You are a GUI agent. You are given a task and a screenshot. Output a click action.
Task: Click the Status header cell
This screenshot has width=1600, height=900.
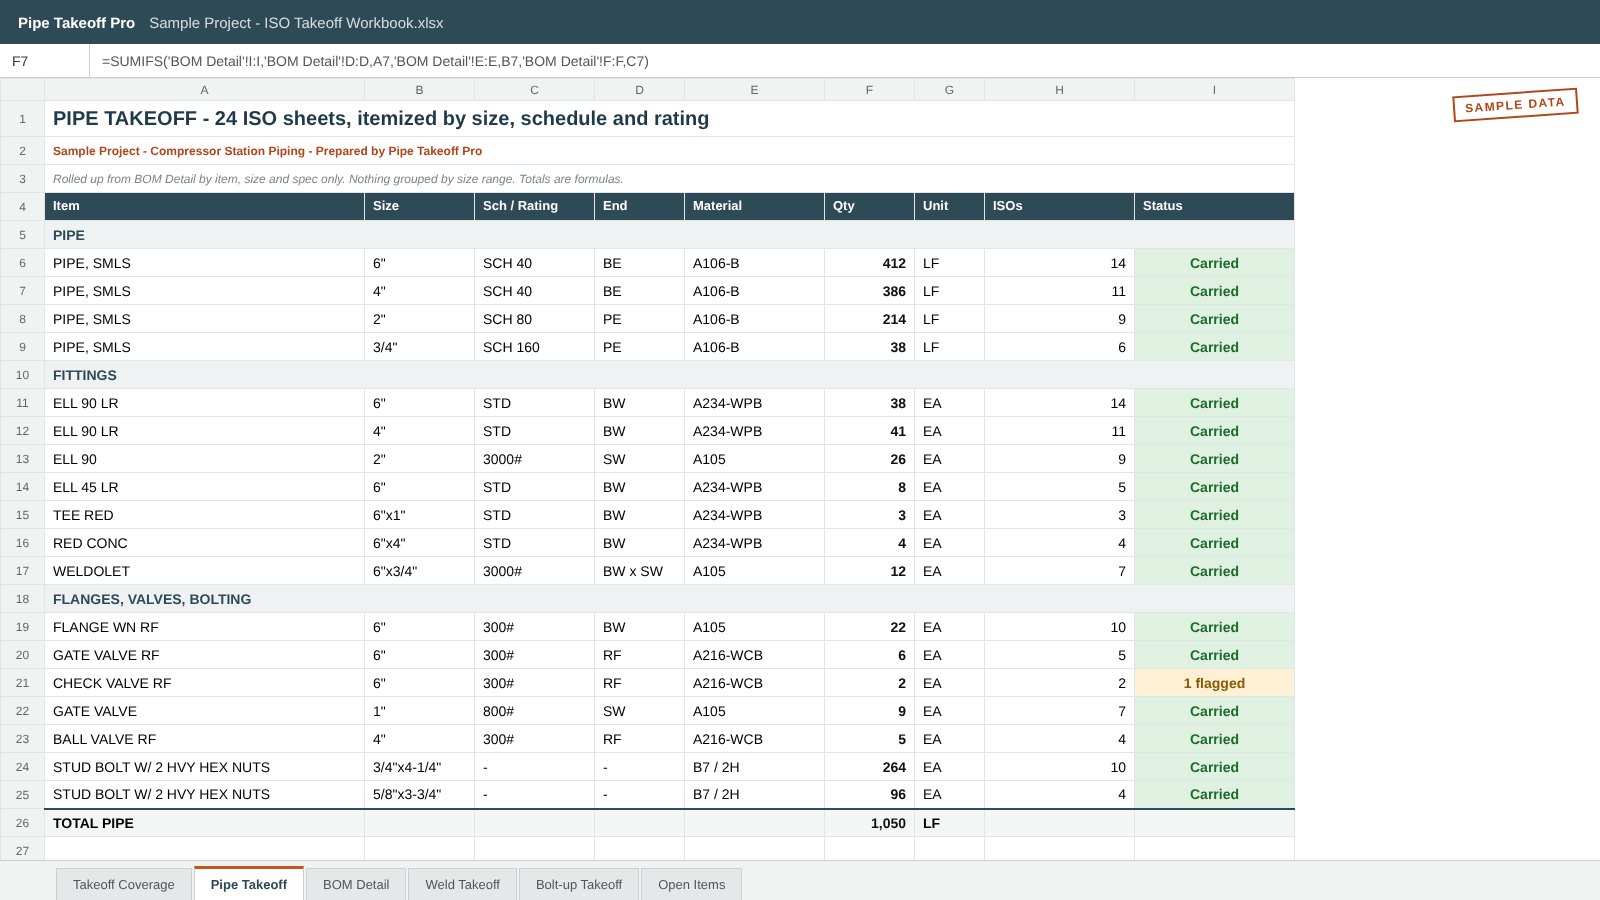pyautogui.click(x=1215, y=206)
